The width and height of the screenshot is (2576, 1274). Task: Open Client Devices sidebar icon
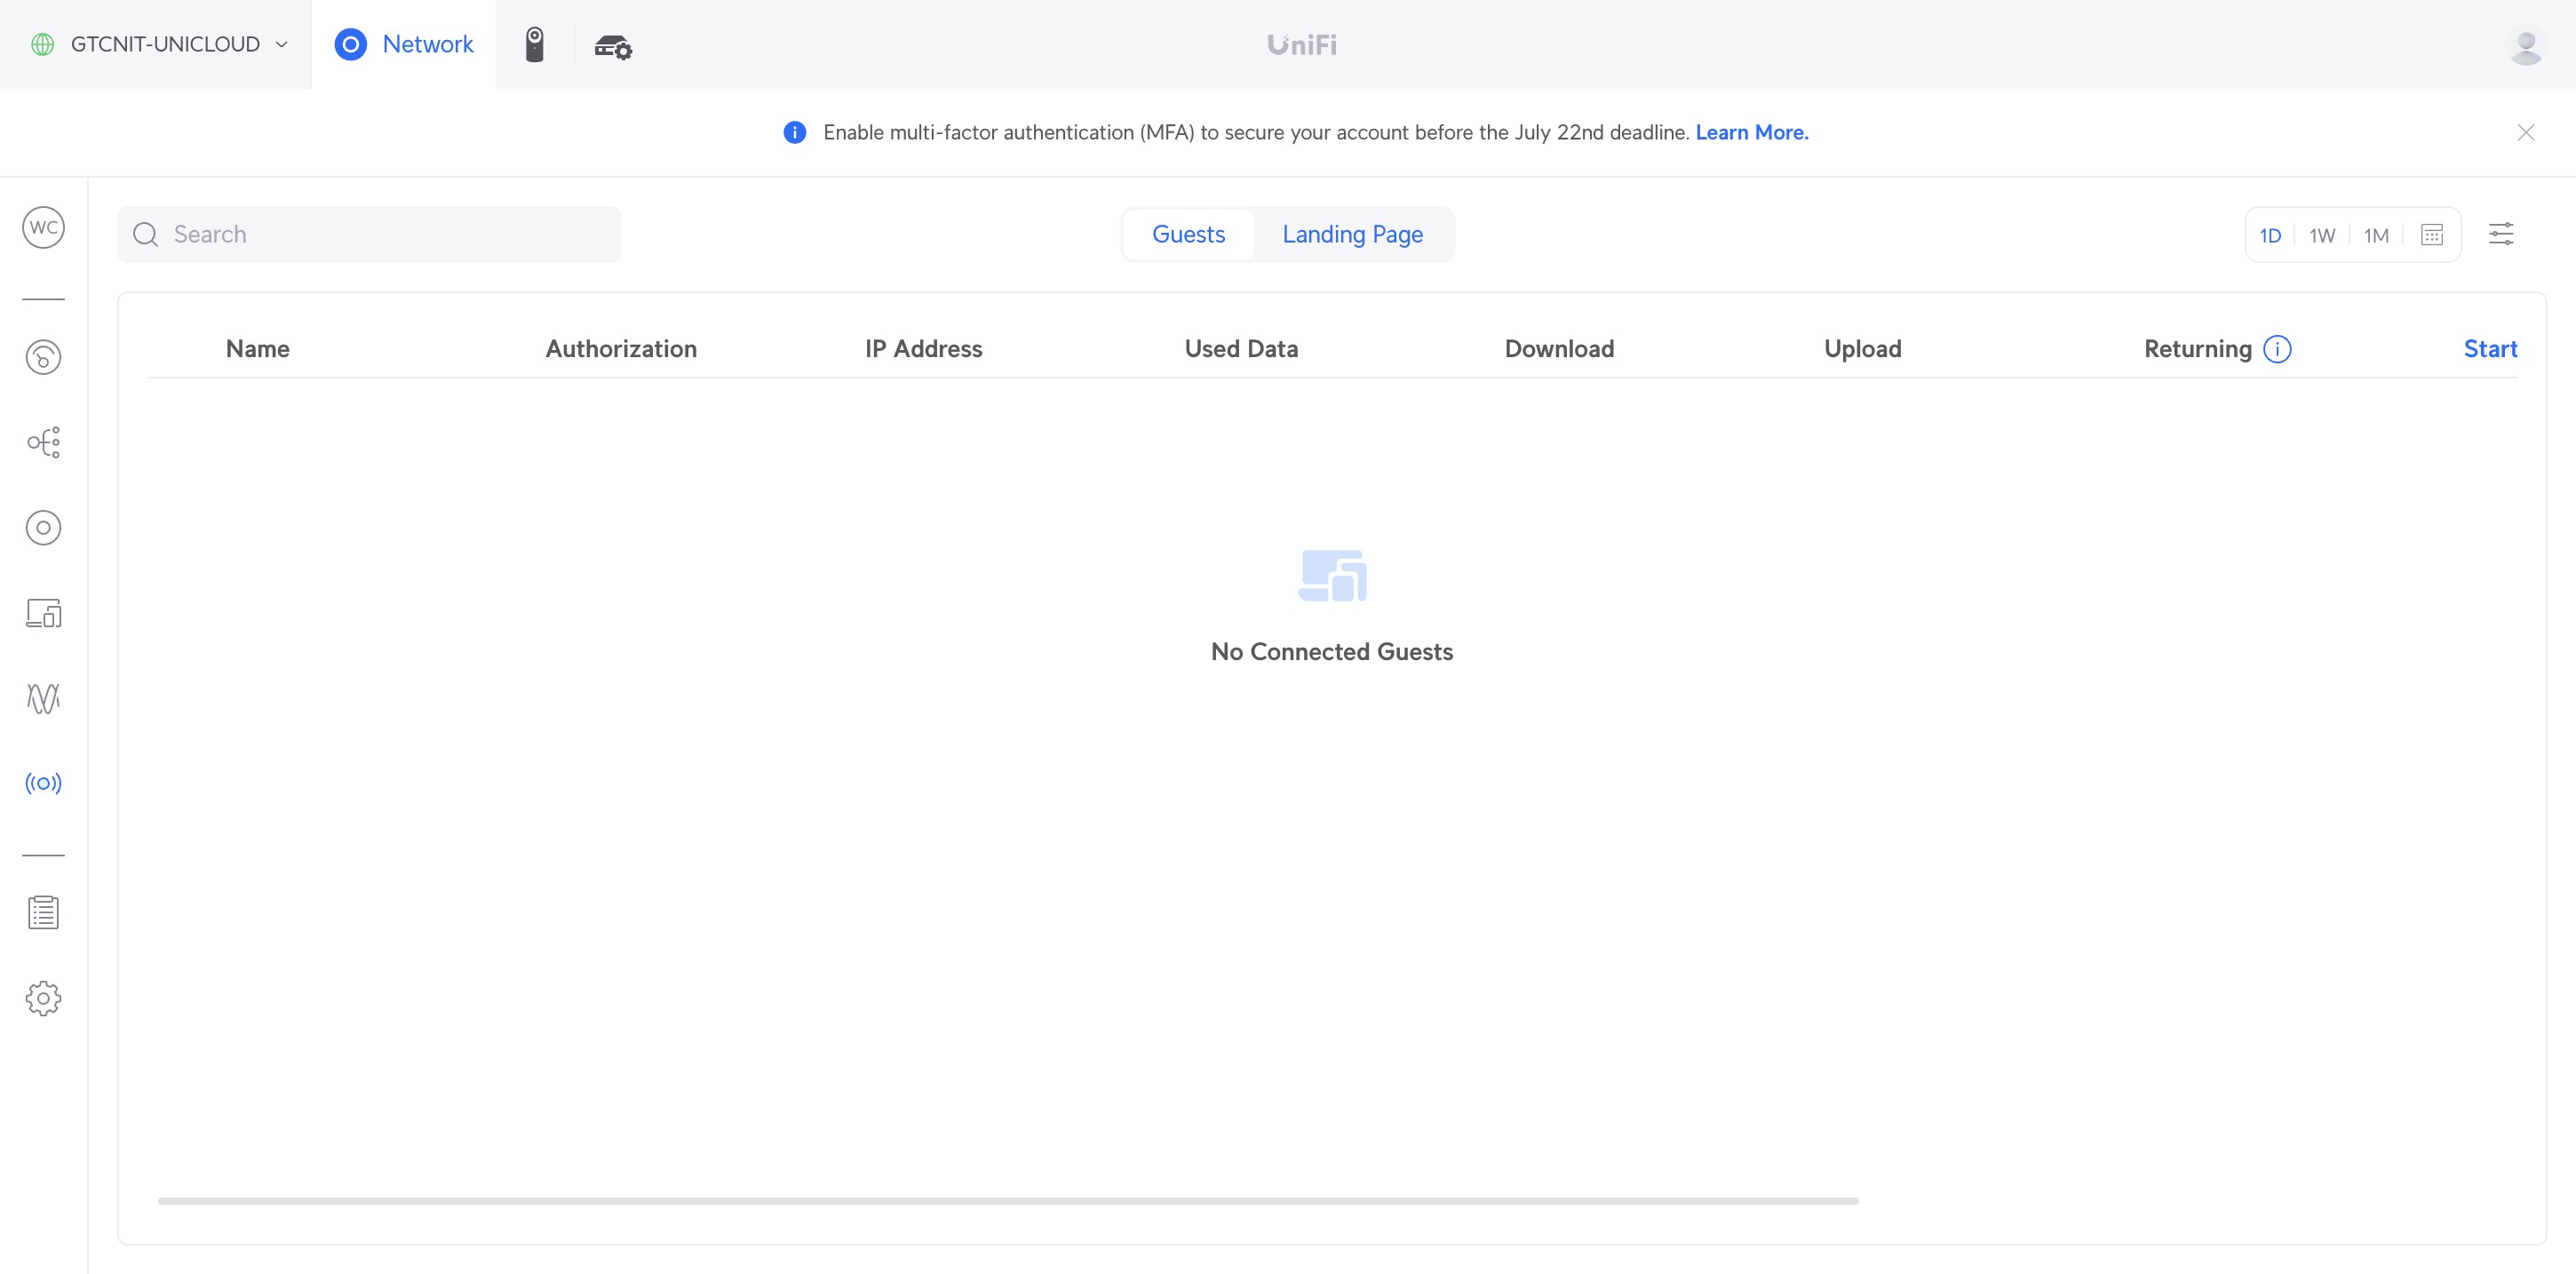pos(43,612)
